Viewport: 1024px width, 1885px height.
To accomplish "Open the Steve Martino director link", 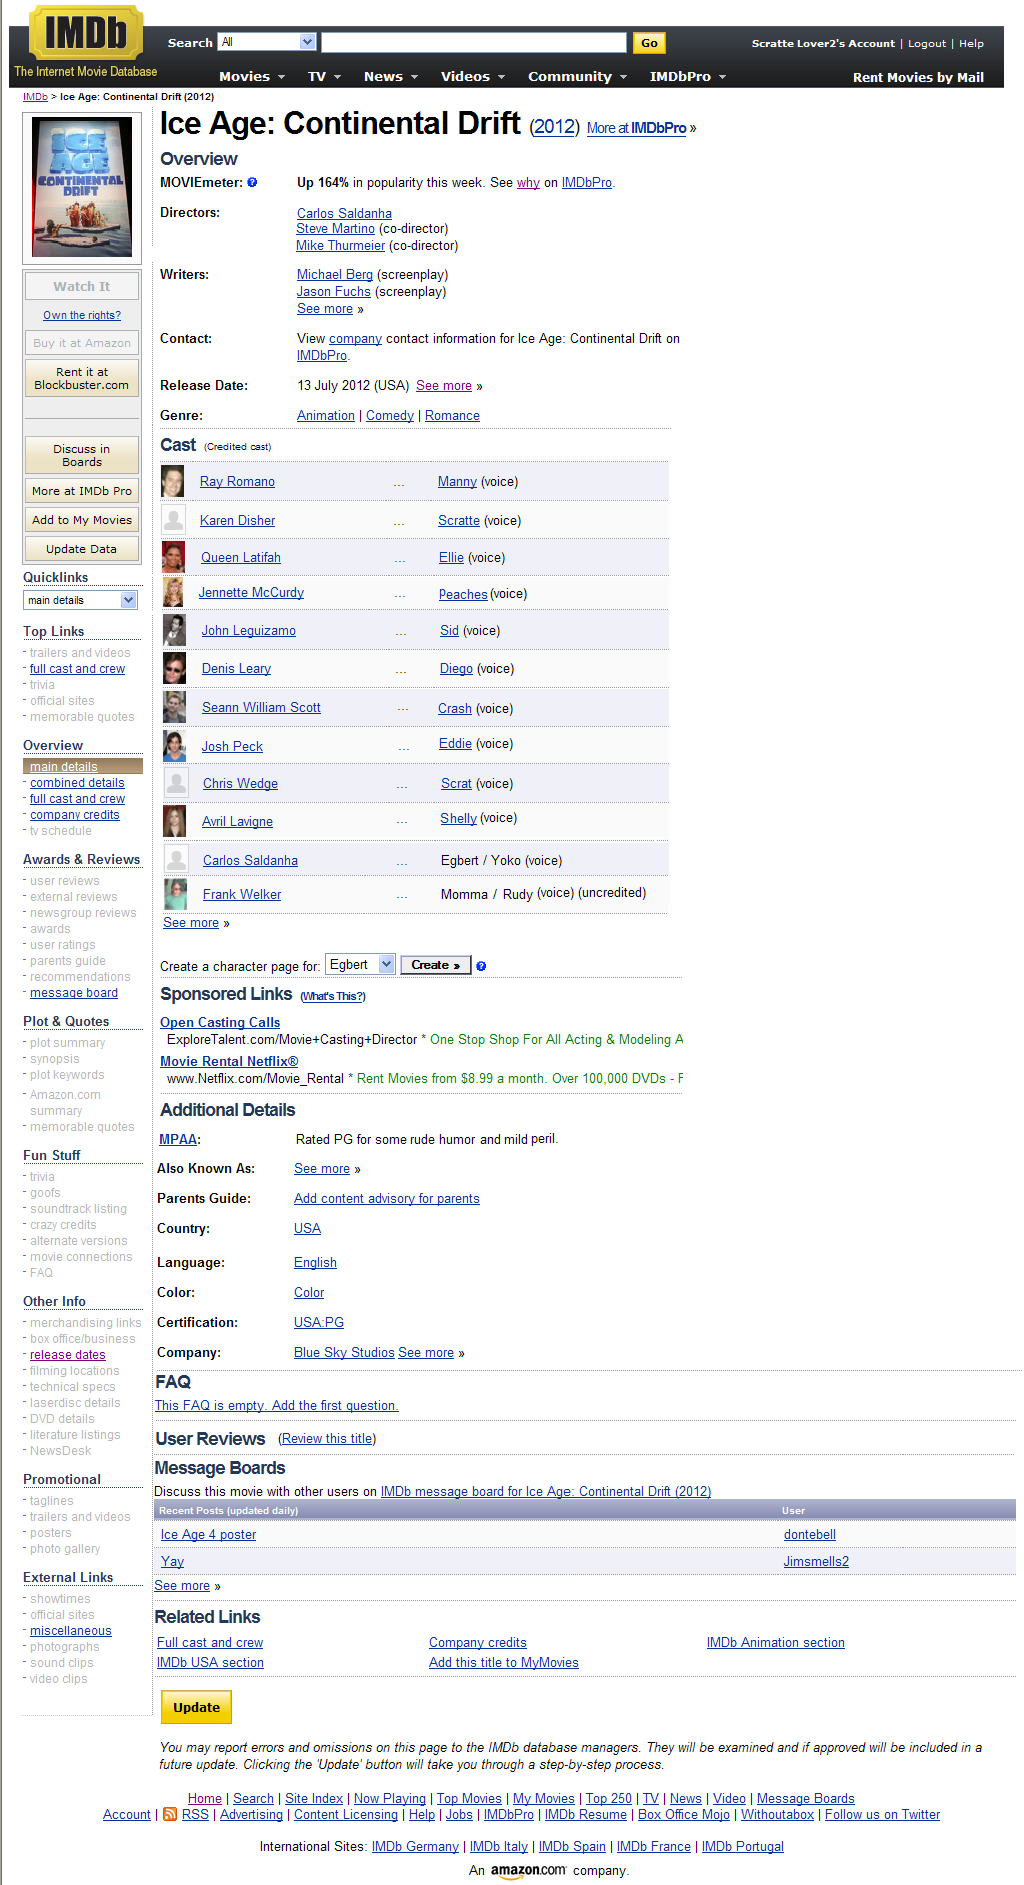I will 335,229.
